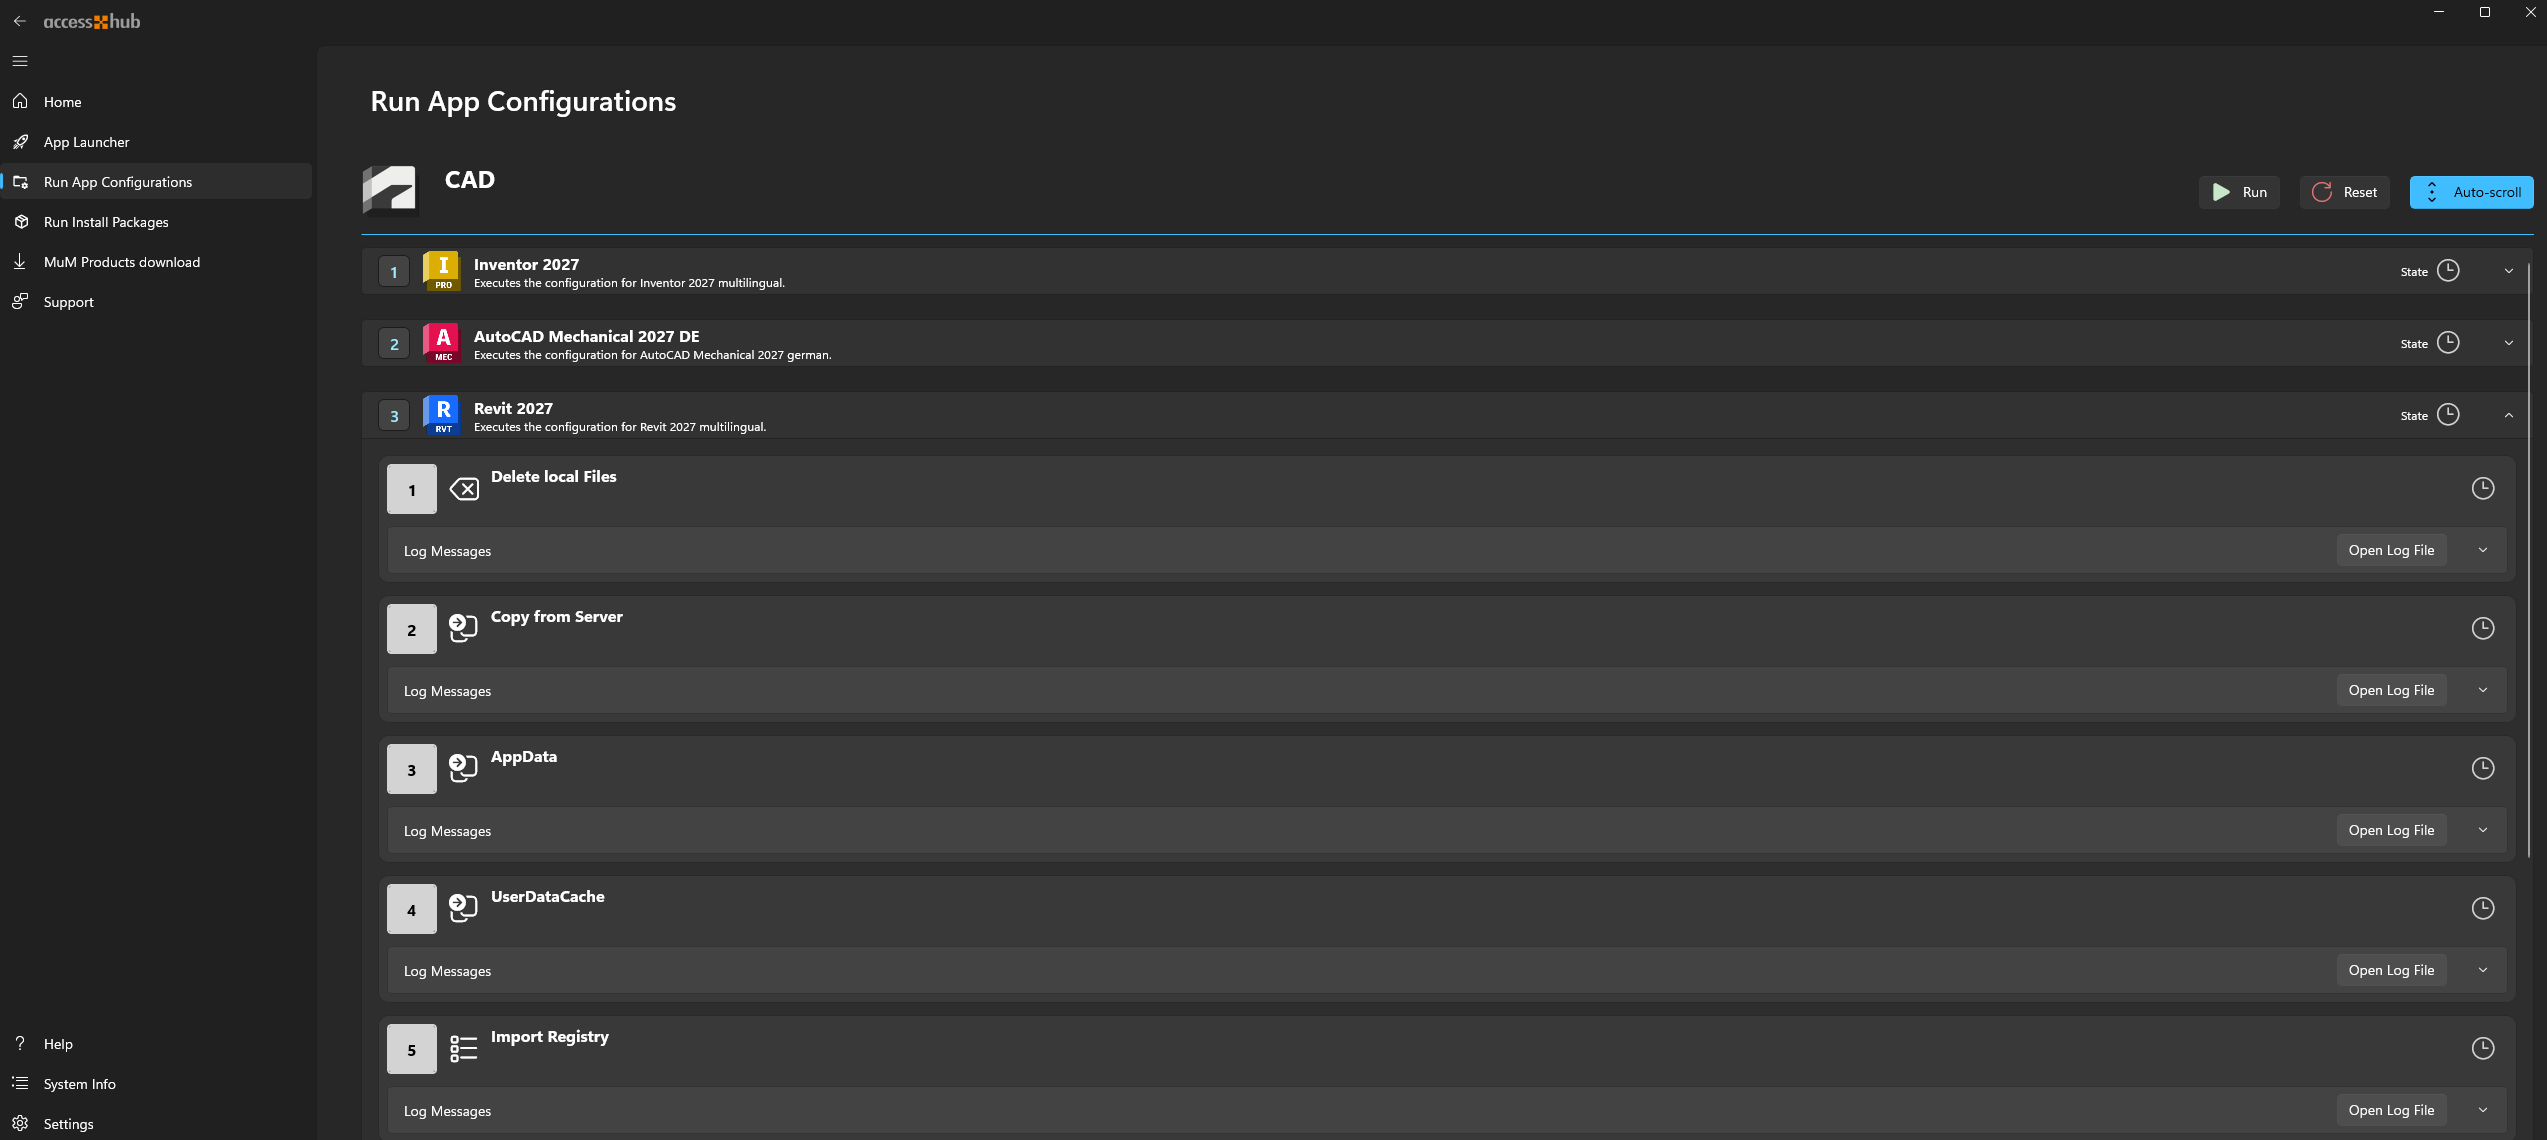Click the Reset button

tap(2344, 192)
